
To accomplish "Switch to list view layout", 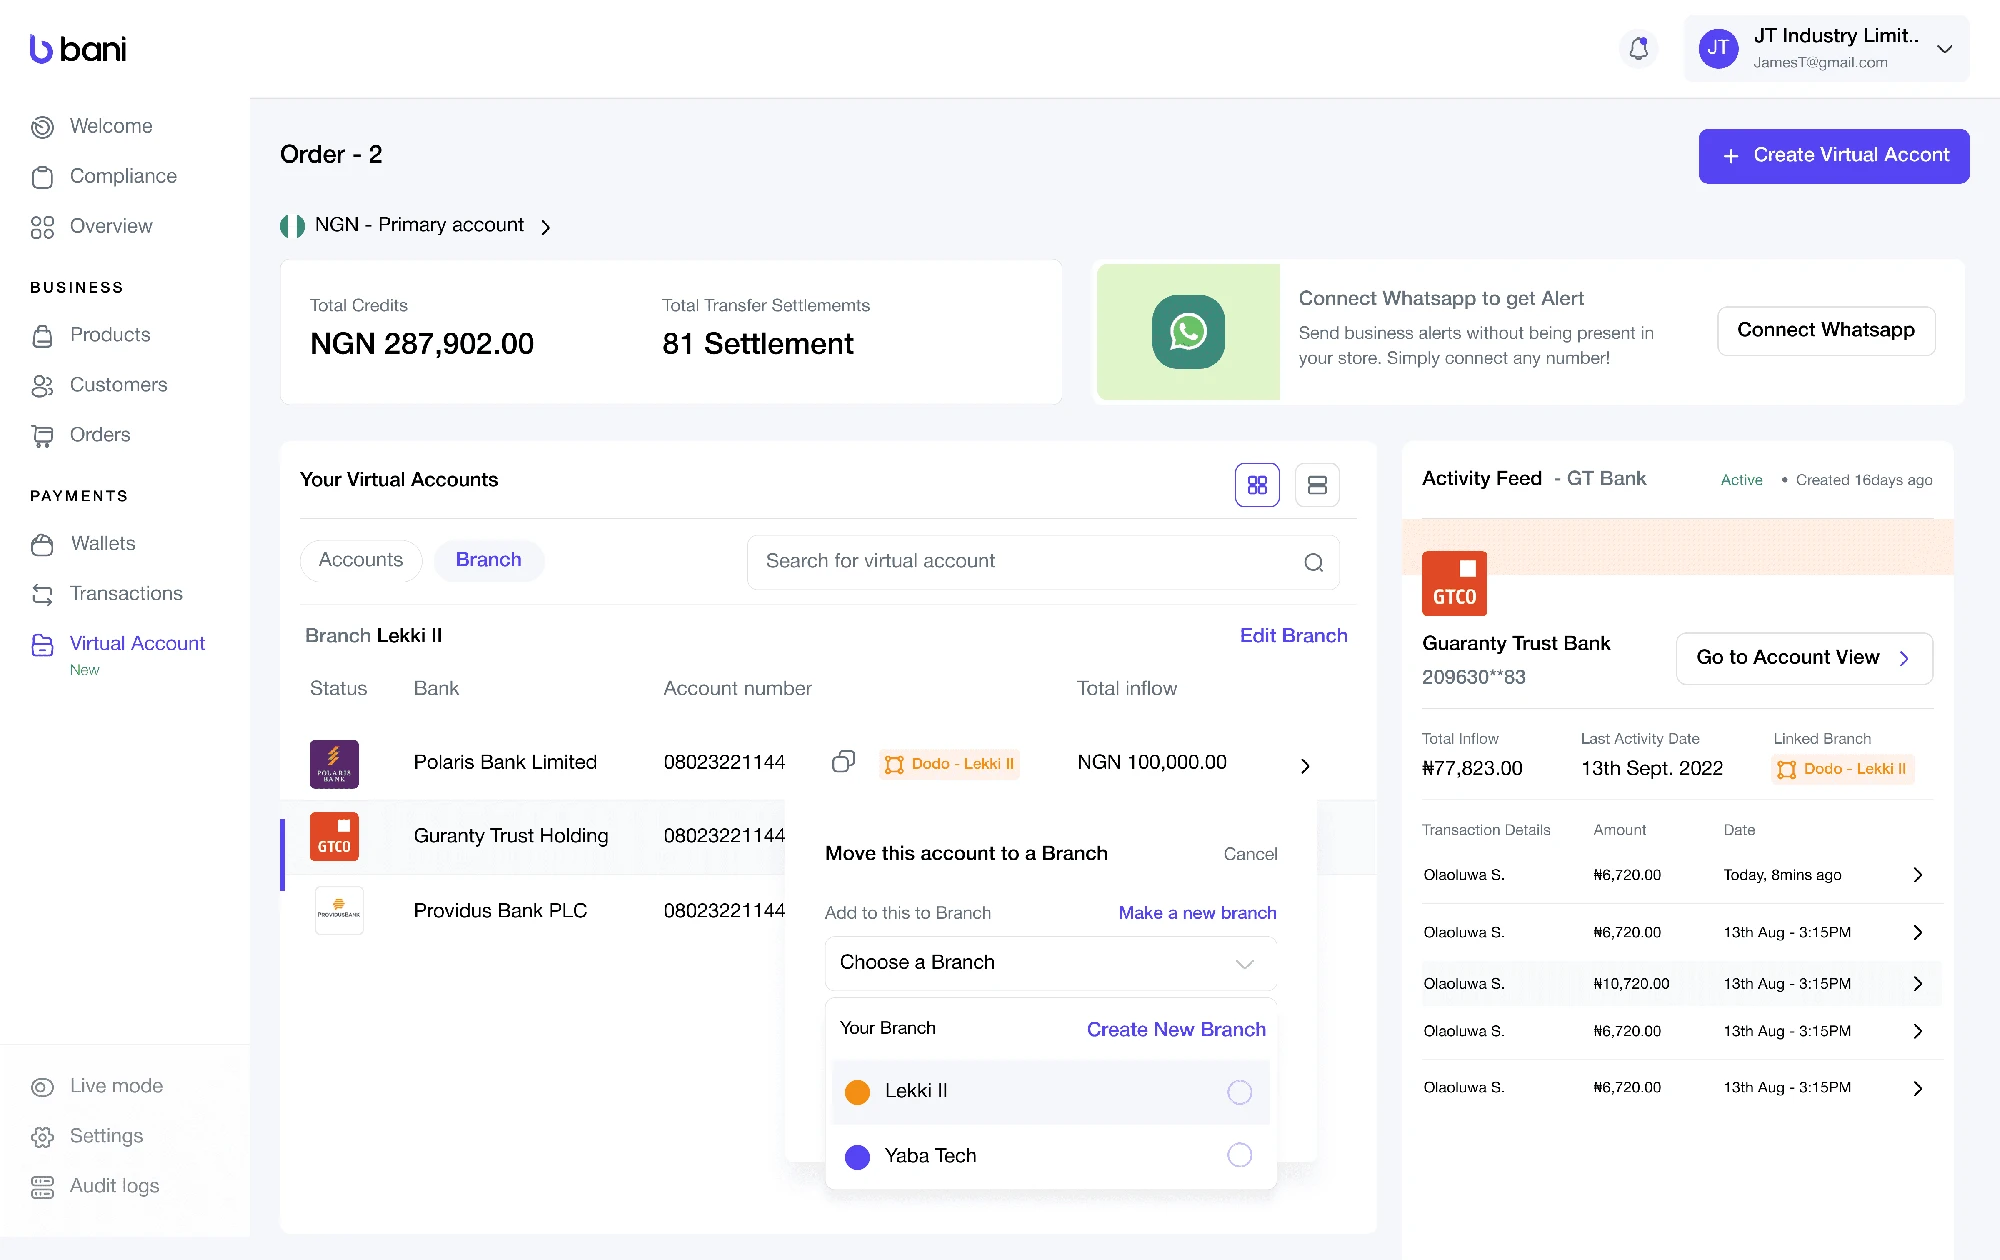I will (1317, 485).
